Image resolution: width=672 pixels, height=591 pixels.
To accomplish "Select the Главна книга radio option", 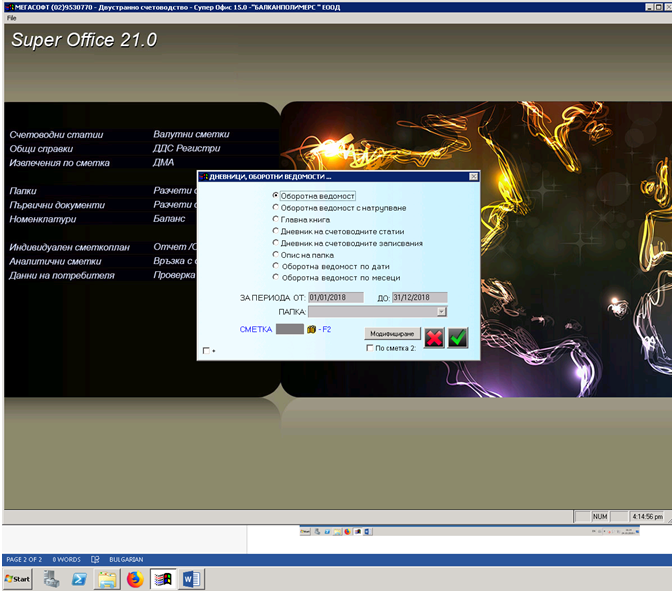I will [x=276, y=219].
